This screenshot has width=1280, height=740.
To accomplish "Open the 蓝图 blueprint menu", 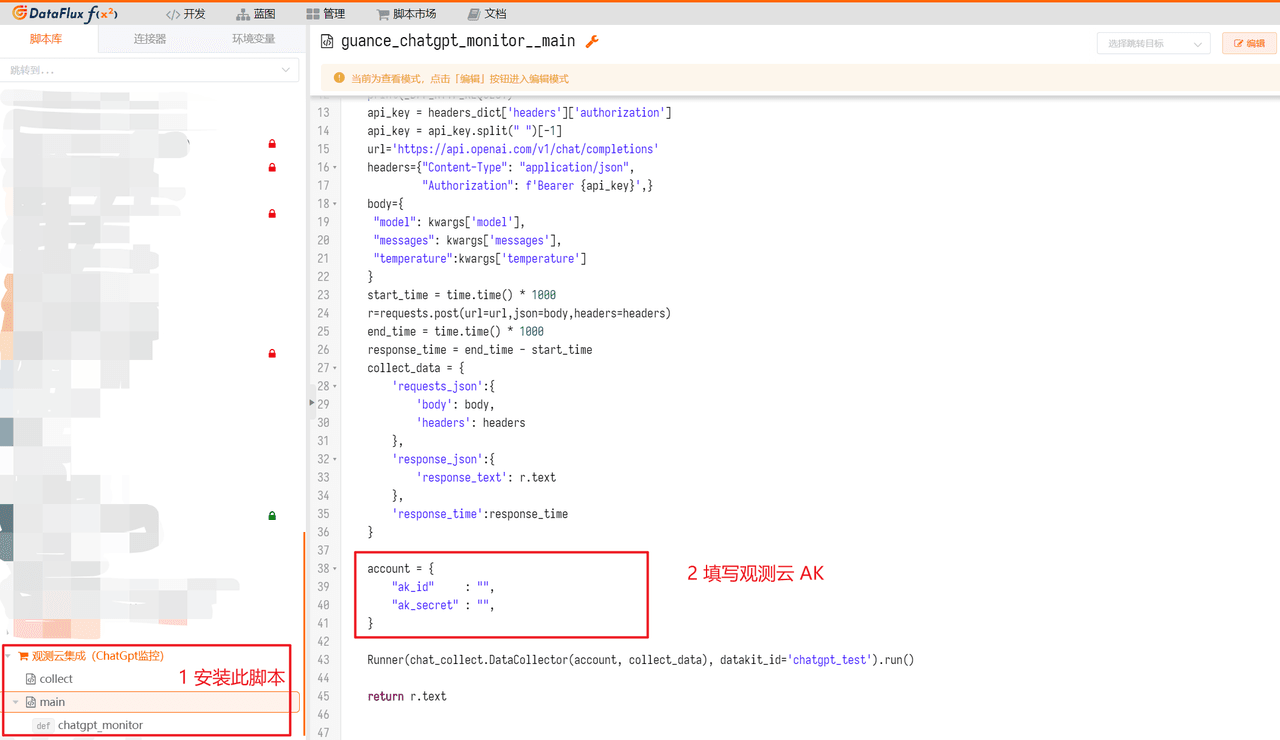I will click(256, 14).
